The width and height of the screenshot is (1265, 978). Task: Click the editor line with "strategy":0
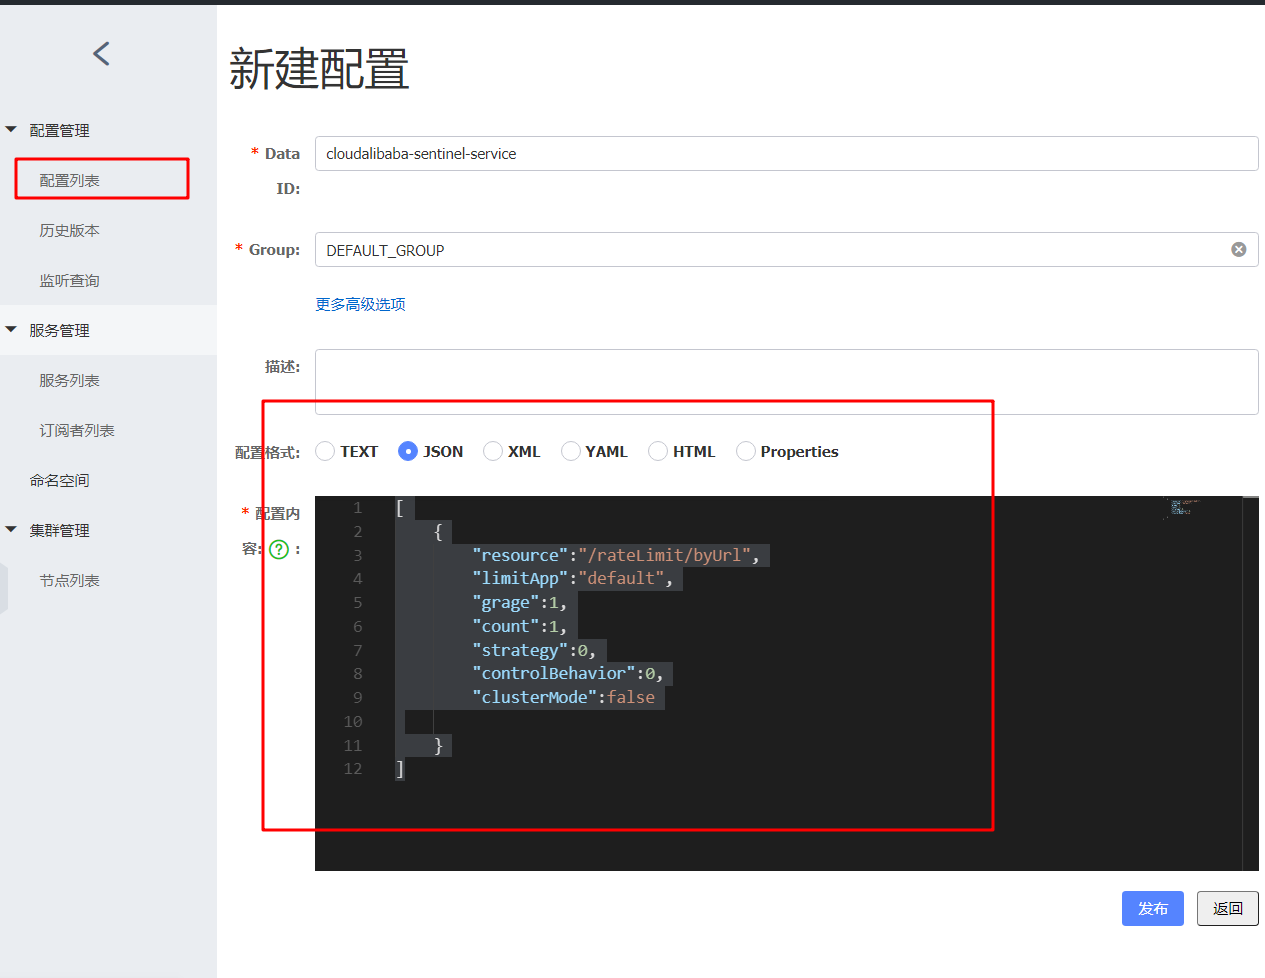534,650
